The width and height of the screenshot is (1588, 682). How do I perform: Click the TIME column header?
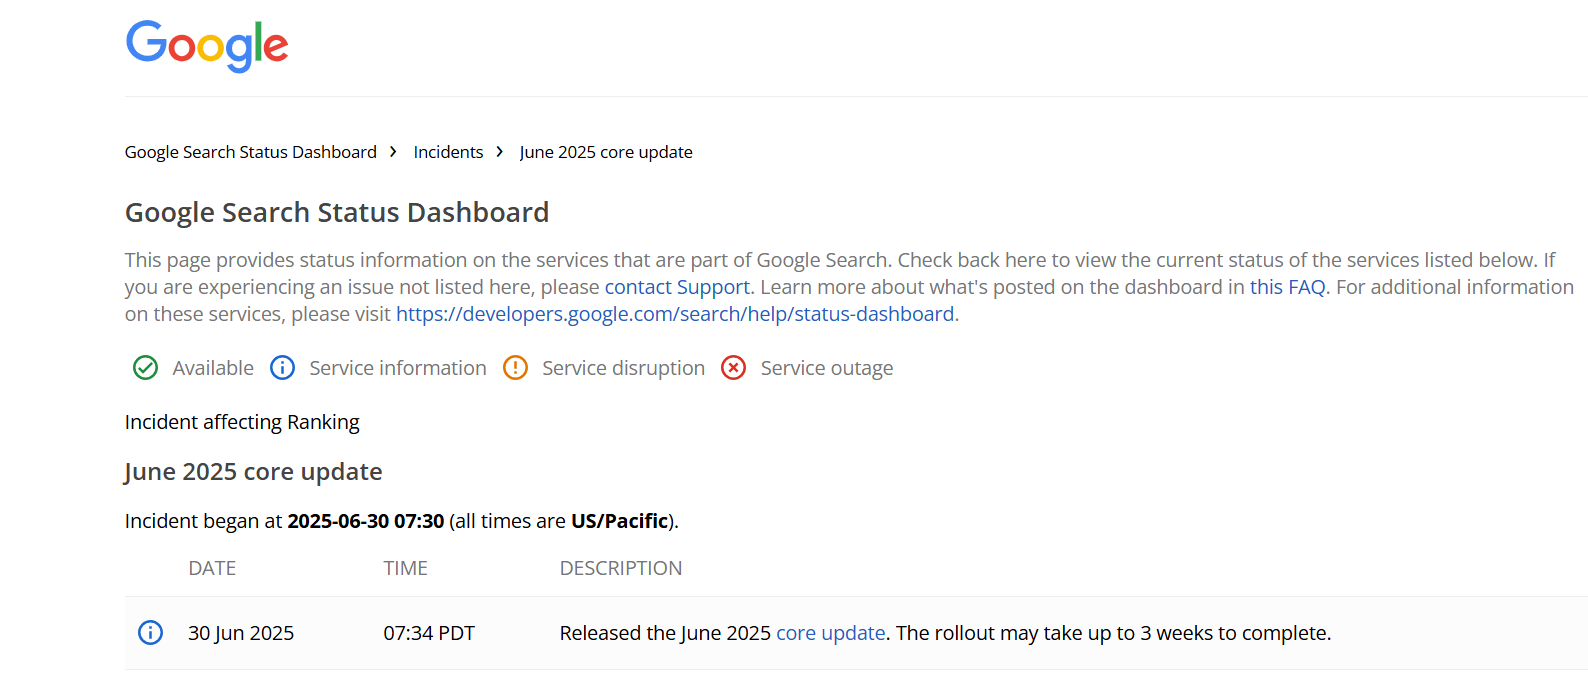click(405, 568)
